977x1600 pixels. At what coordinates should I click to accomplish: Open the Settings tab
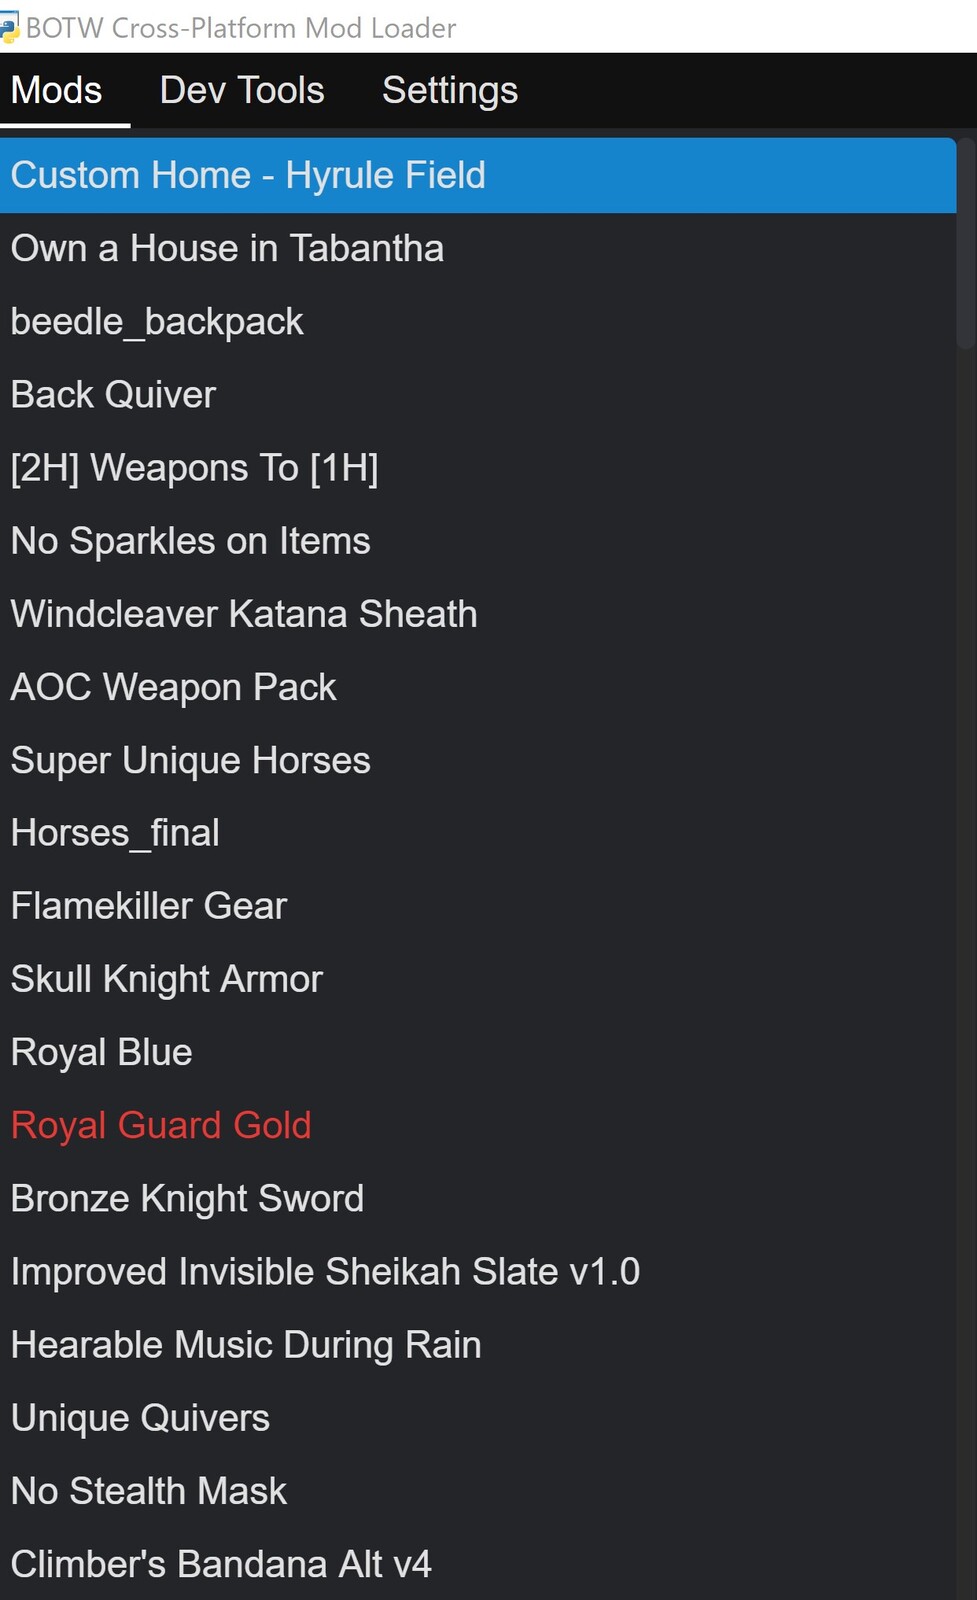pyautogui.click(x=450, y=91)
